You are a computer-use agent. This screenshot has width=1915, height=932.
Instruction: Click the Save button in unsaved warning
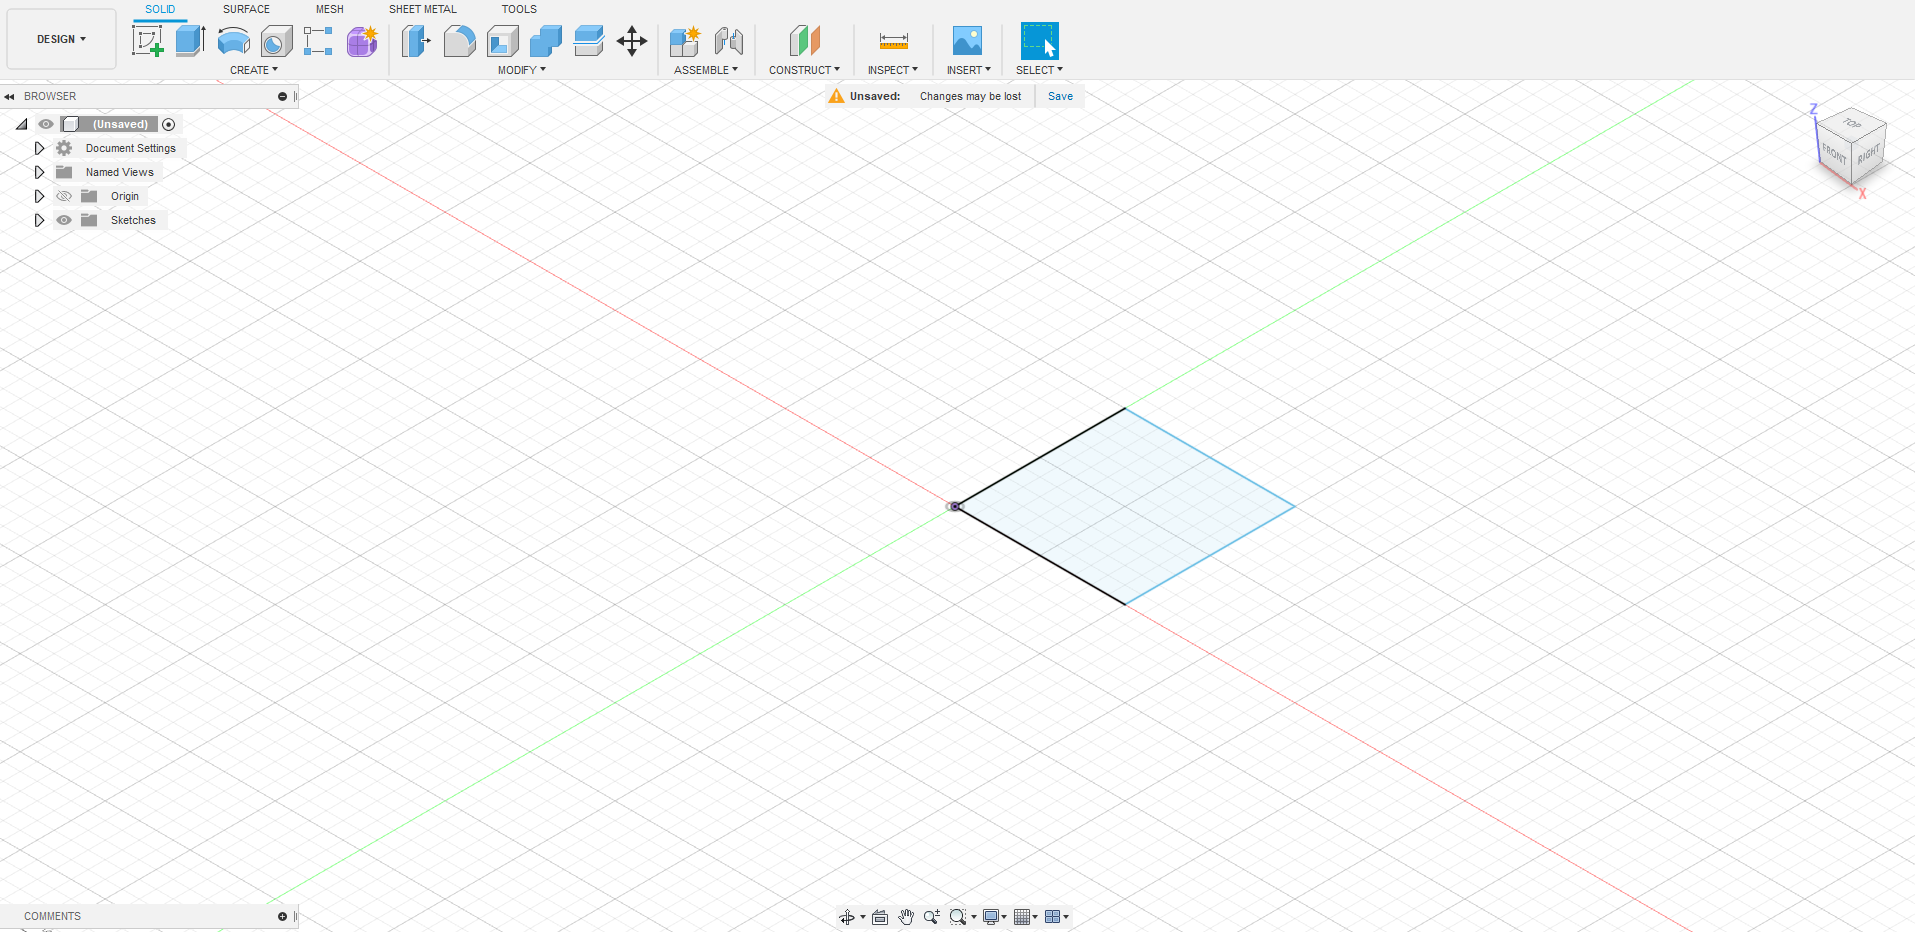coord(1060,96)
